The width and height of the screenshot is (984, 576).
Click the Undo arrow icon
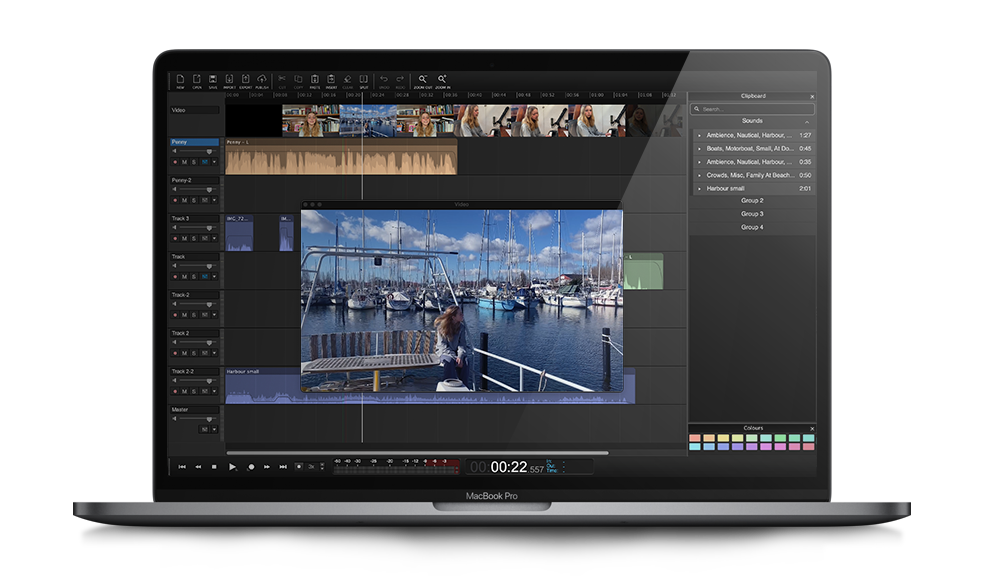click(x=383, y=79)
